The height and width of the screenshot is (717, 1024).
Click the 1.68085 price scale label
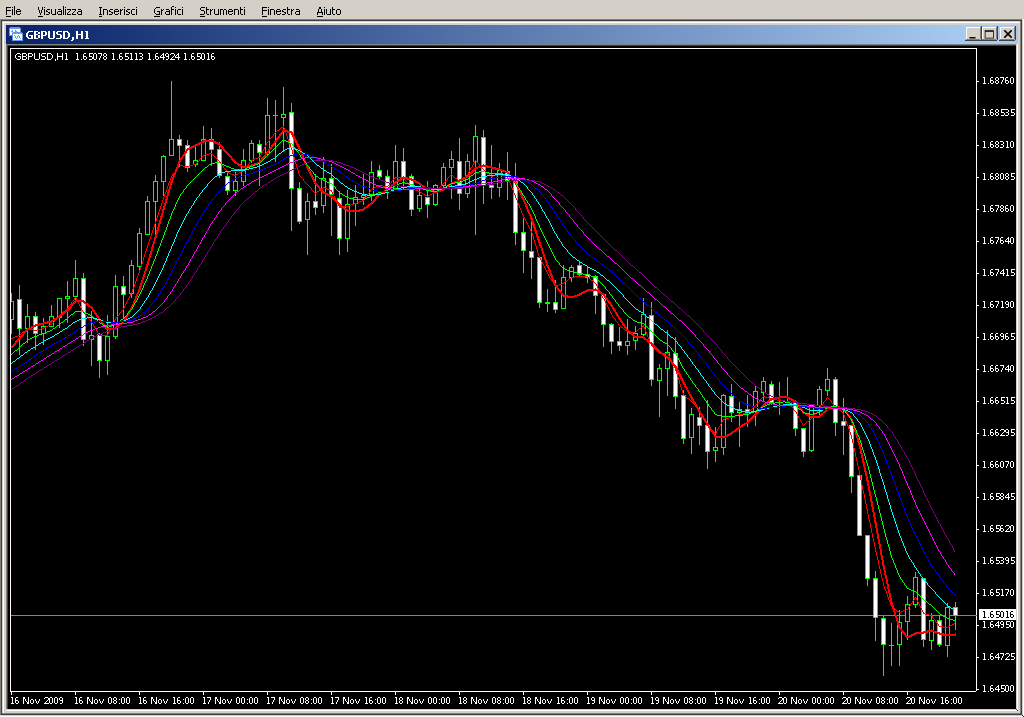[999, 177]
